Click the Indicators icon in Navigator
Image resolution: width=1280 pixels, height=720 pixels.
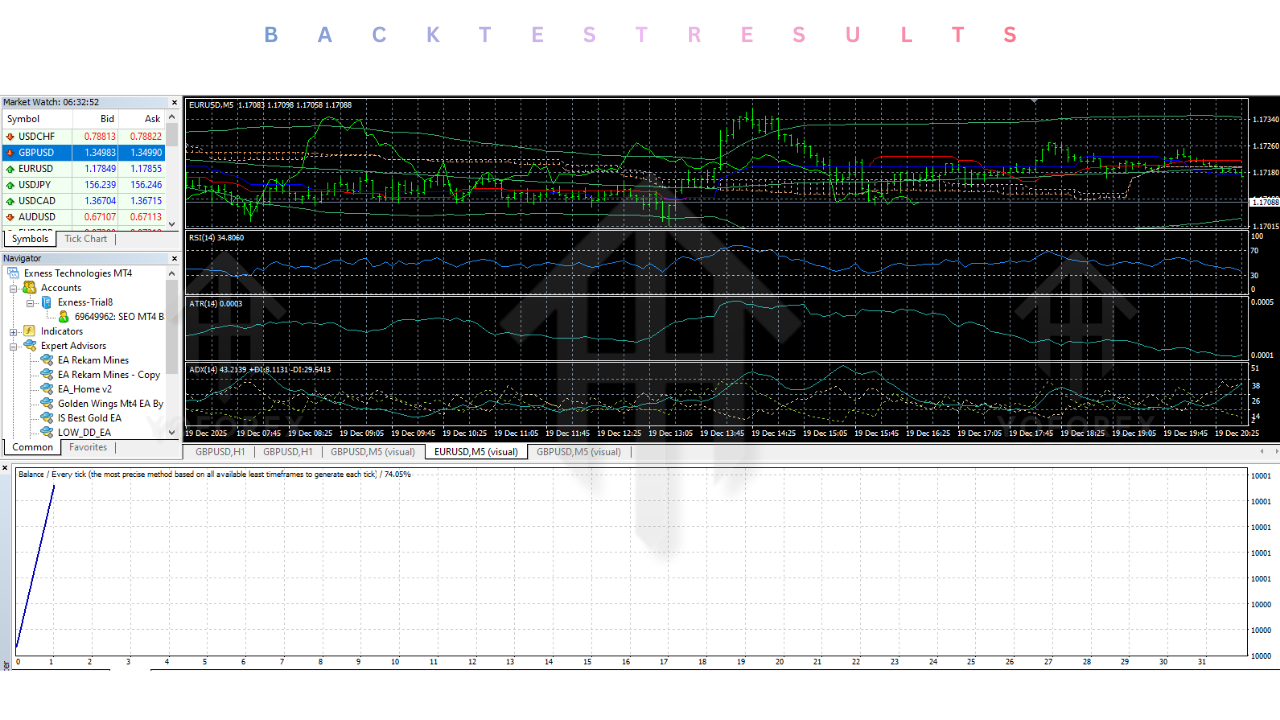(x=28, y=331)
